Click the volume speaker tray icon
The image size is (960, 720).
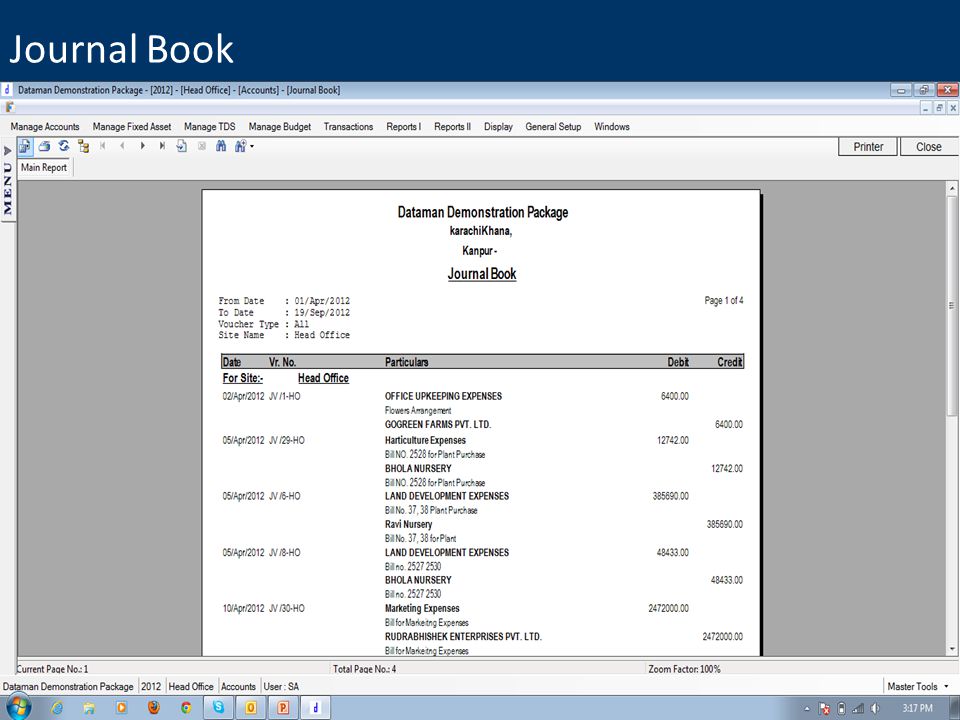pyautogui.click(x=875, y=708)
